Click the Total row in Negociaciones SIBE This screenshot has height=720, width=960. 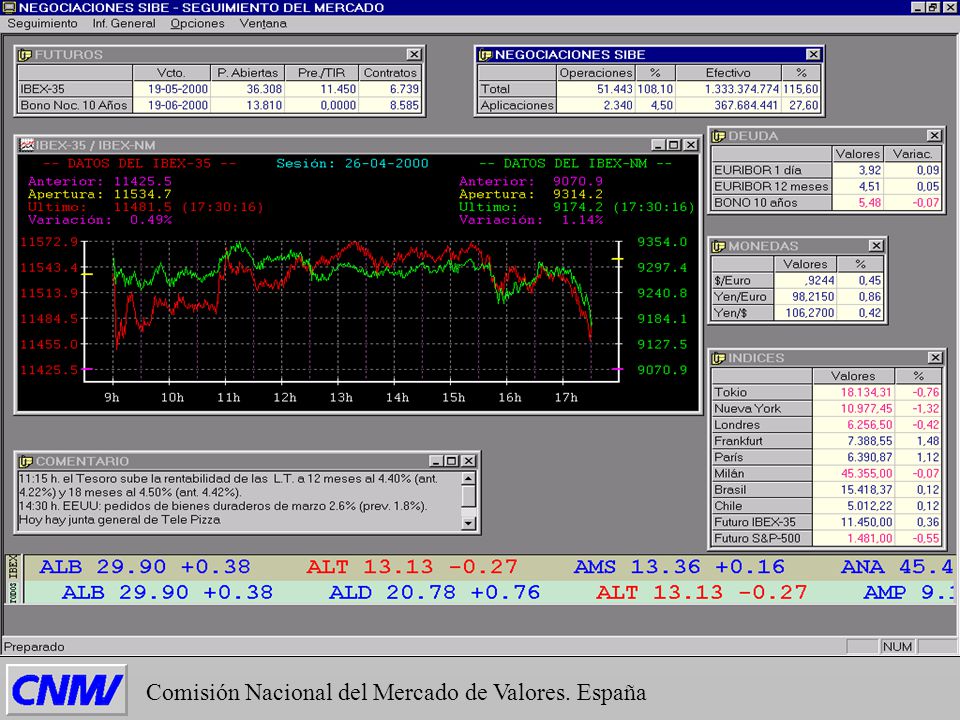[649, 89]
